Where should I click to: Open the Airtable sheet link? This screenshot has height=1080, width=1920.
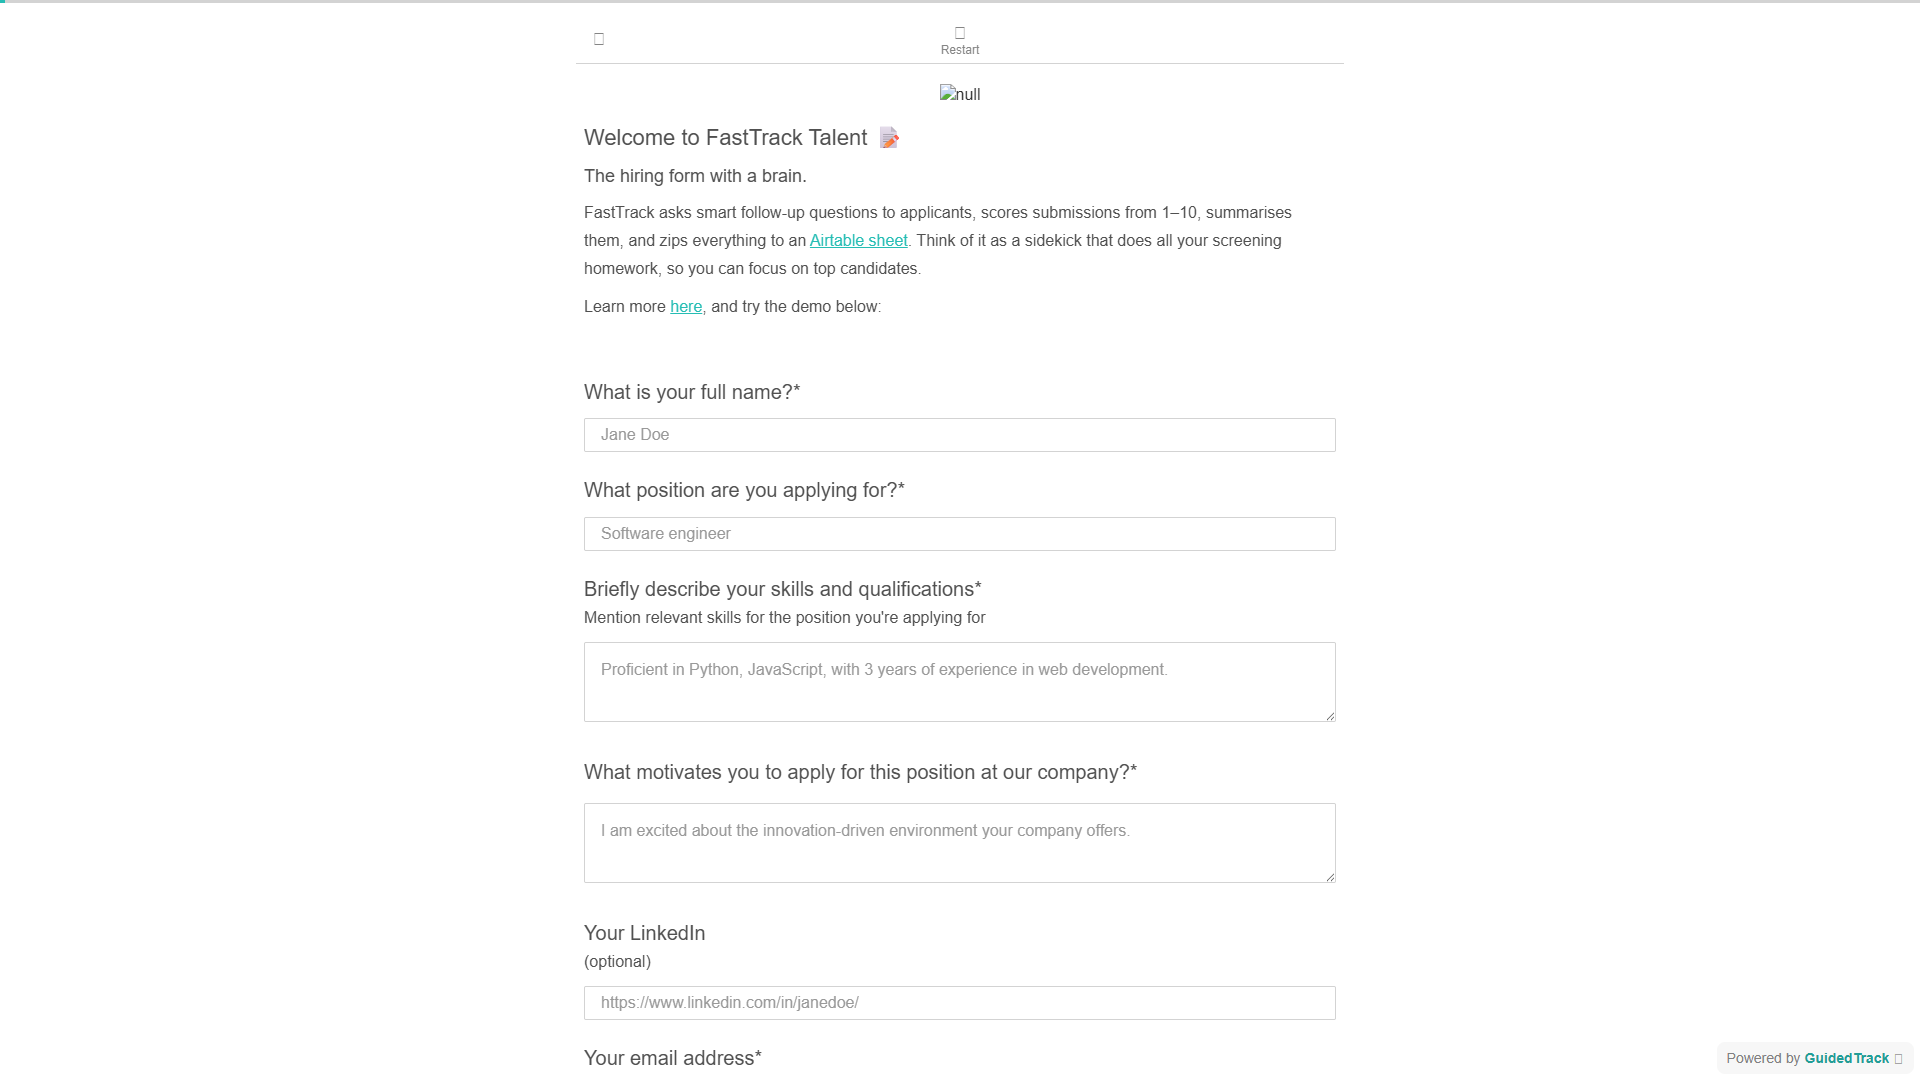[x=858, y=240]
